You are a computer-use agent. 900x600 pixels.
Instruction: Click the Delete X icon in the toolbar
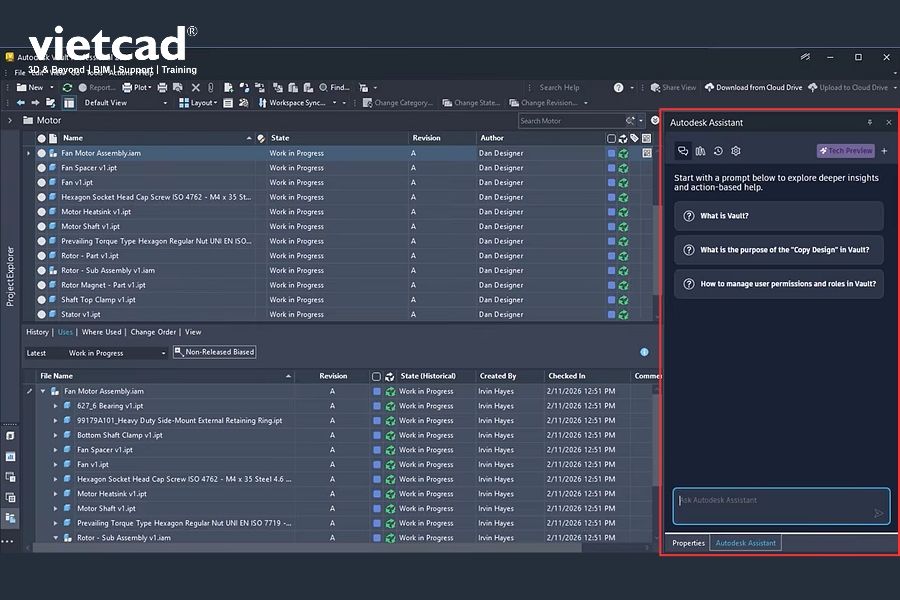[x=196, y=87]
